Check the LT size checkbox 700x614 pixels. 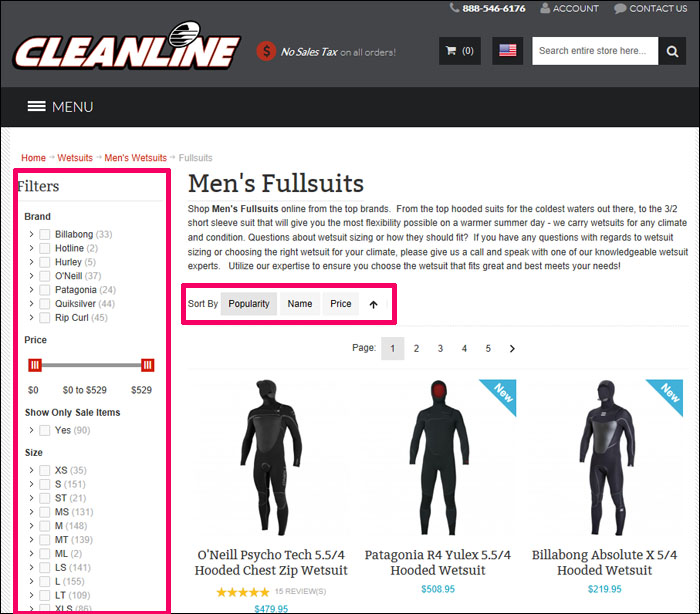click(x=45, y=595)
